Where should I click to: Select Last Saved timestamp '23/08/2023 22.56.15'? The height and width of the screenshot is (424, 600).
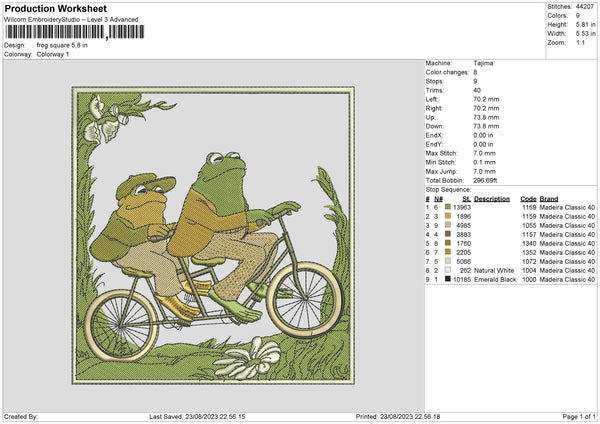click(x=215, y=417)
